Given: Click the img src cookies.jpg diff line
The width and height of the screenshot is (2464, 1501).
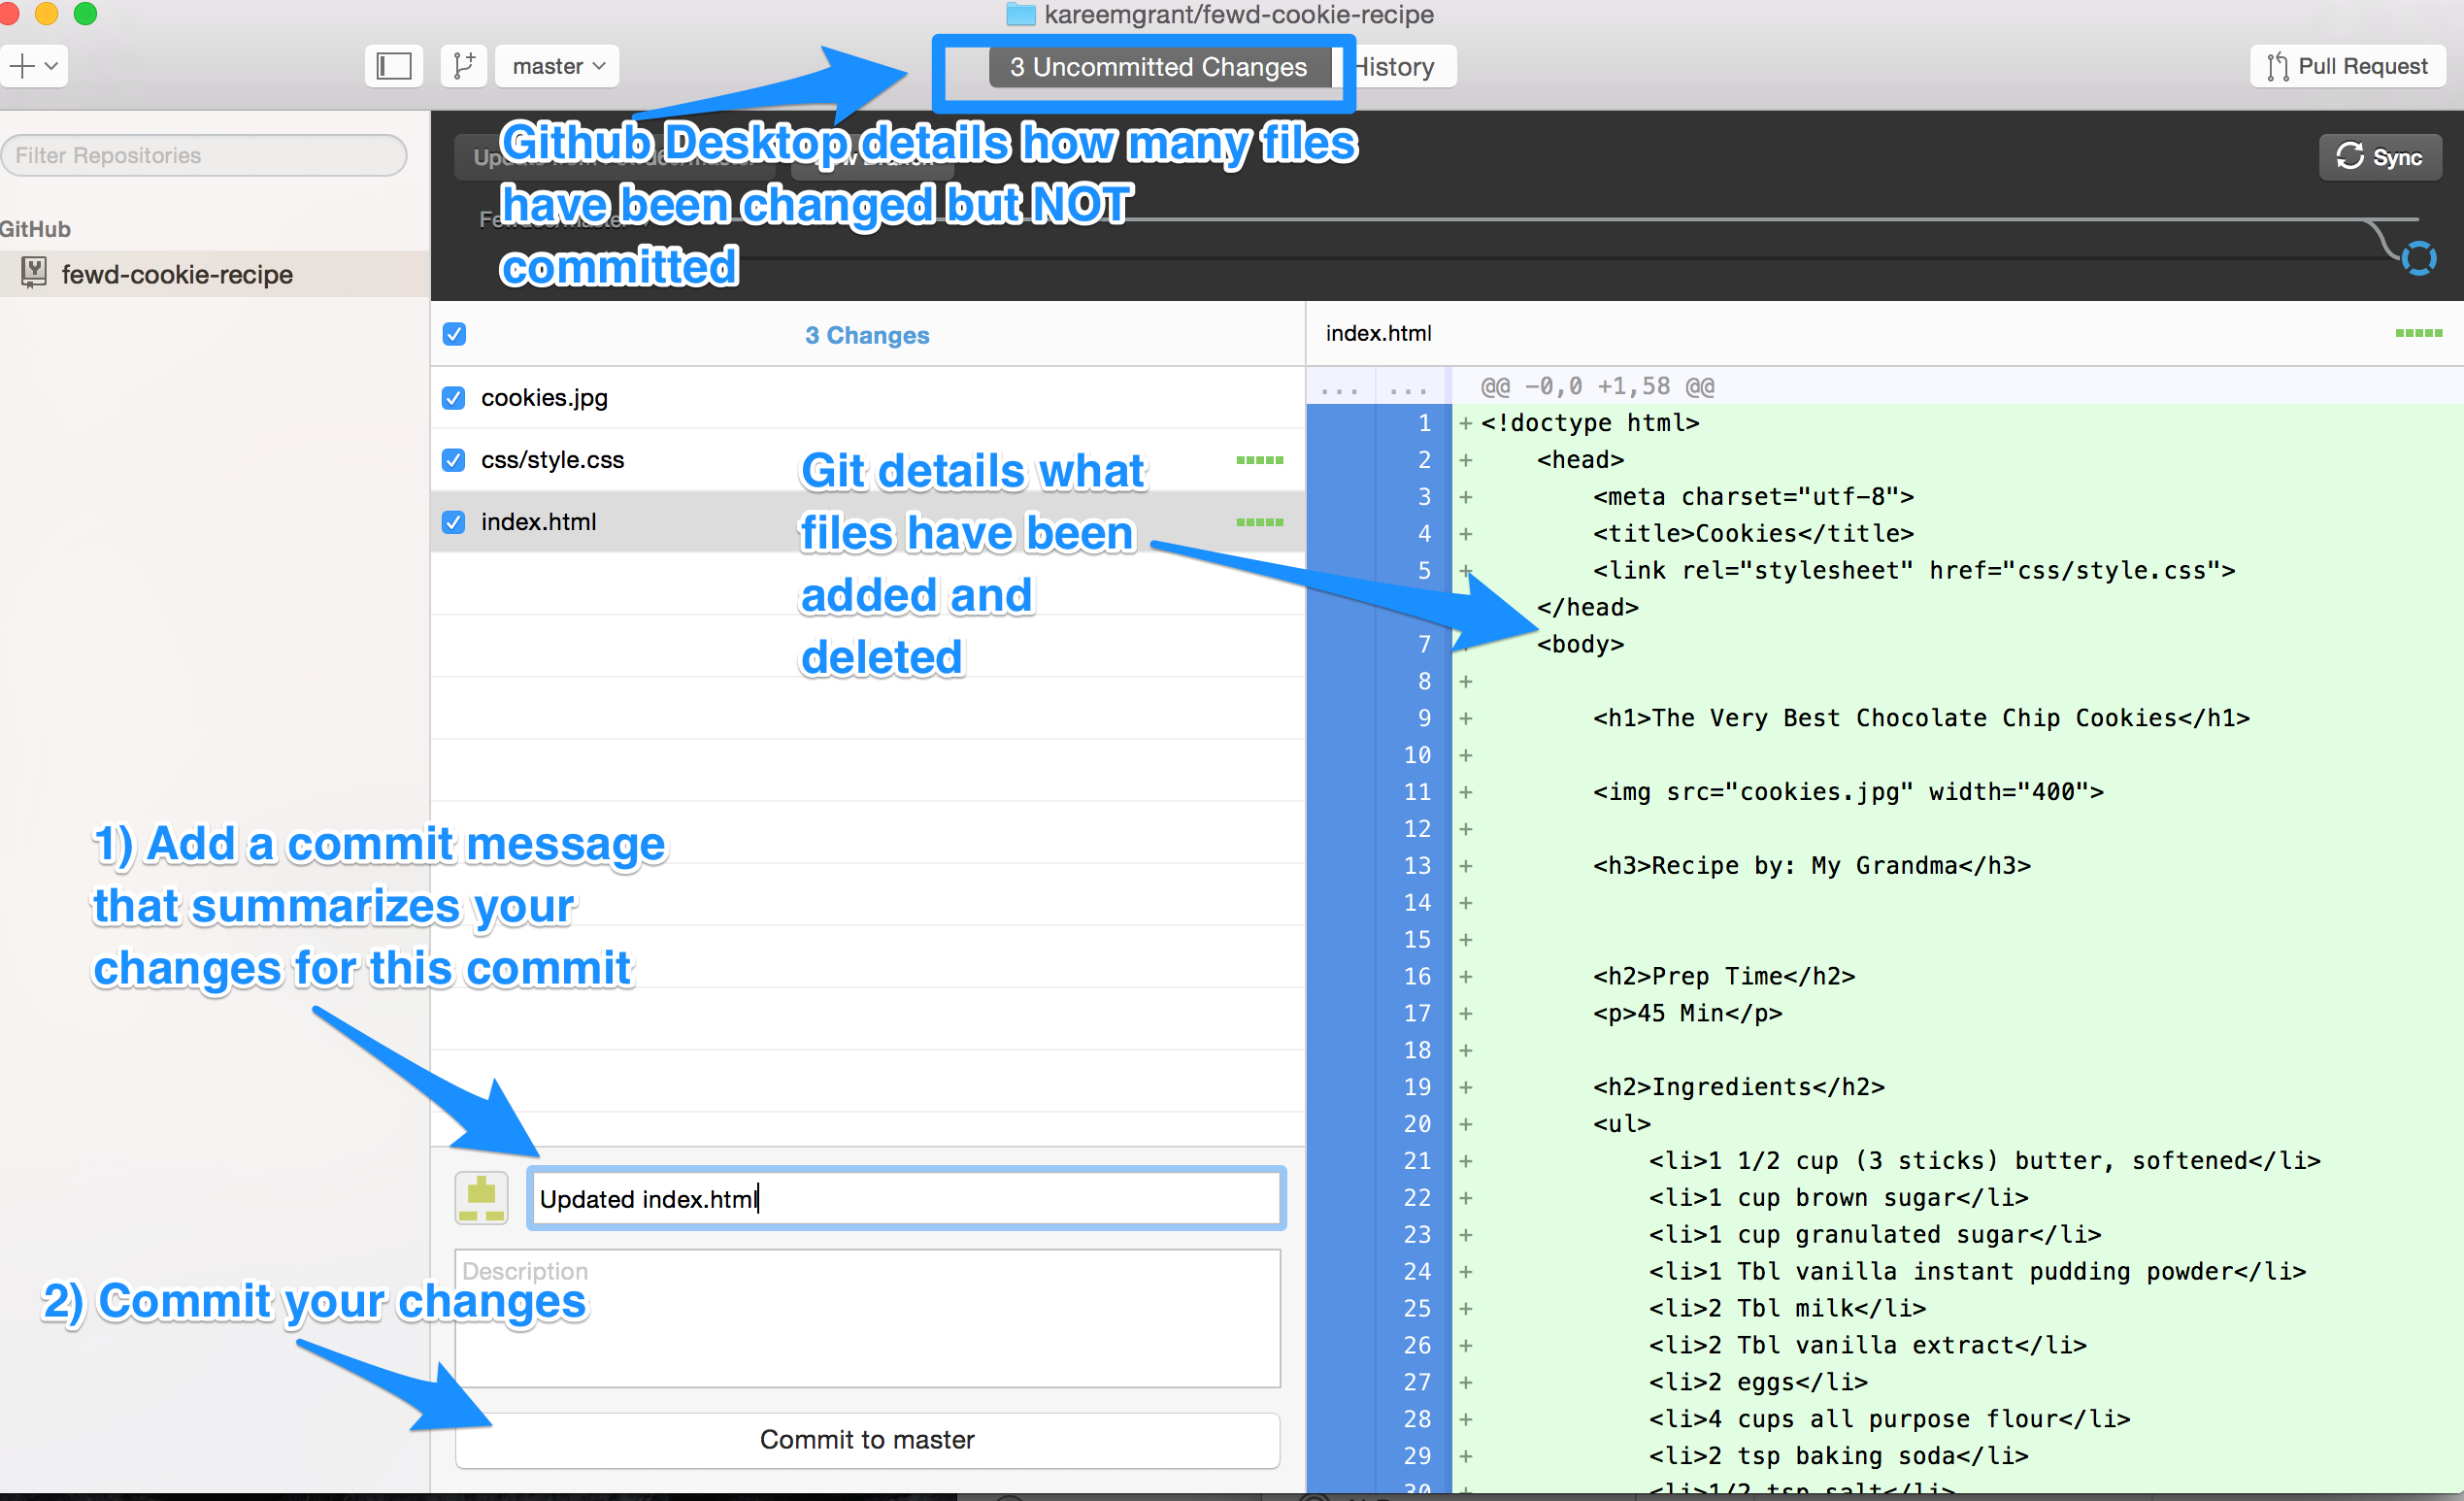Looking at the screenshot, I should point(1848,792).
